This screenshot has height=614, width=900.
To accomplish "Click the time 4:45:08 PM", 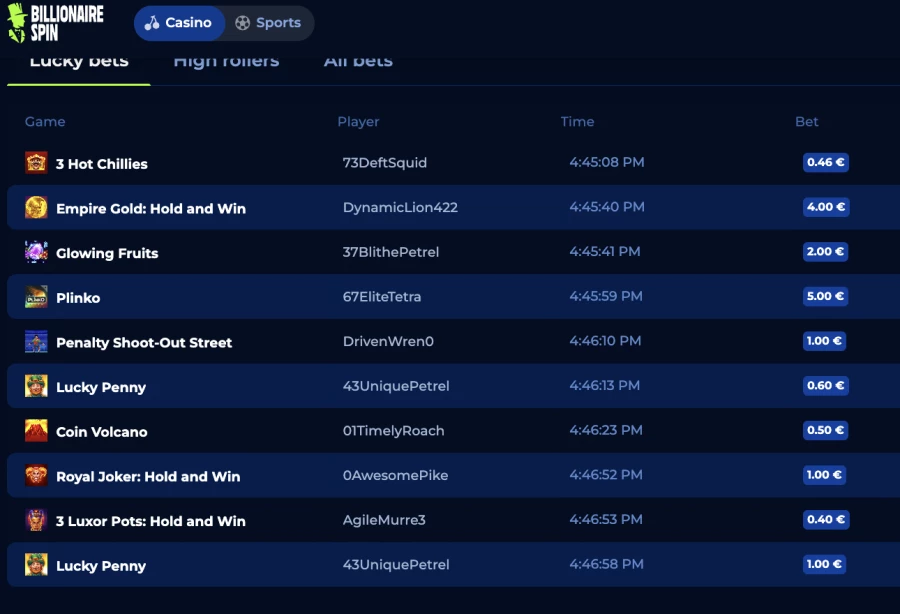I will [607, 162].
